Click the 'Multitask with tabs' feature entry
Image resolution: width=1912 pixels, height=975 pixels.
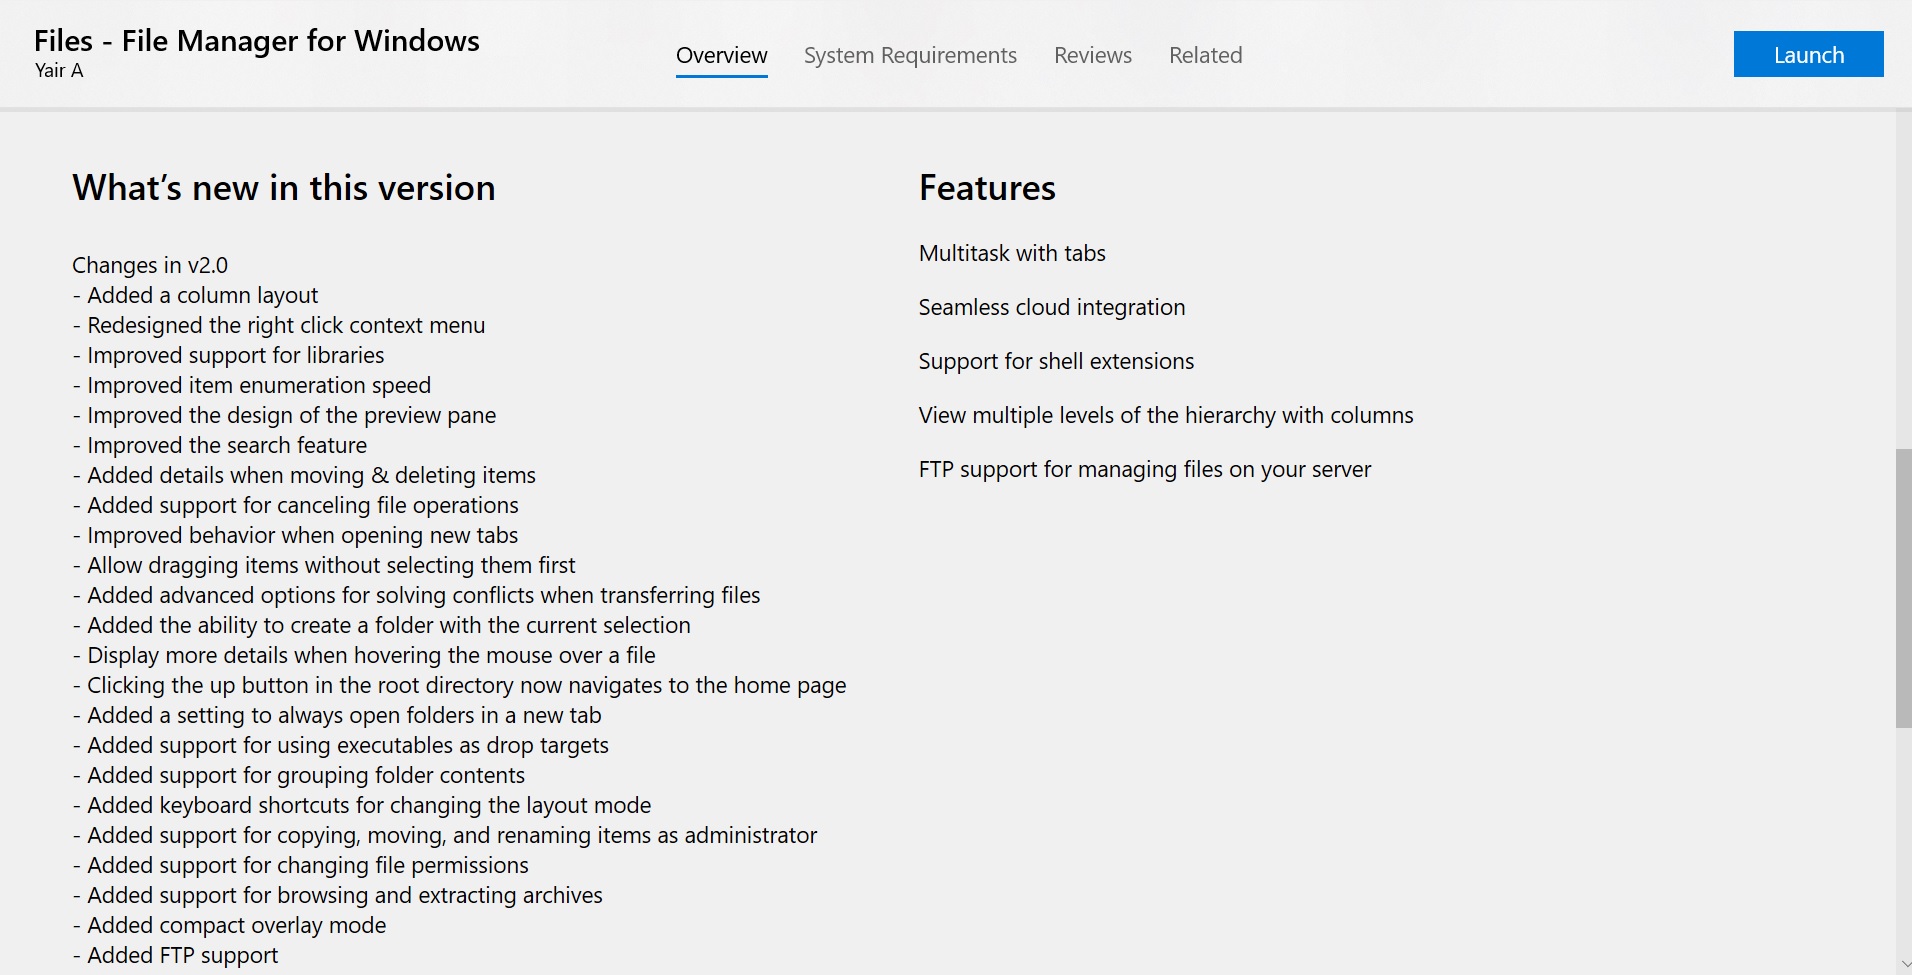pos(1012,253)
